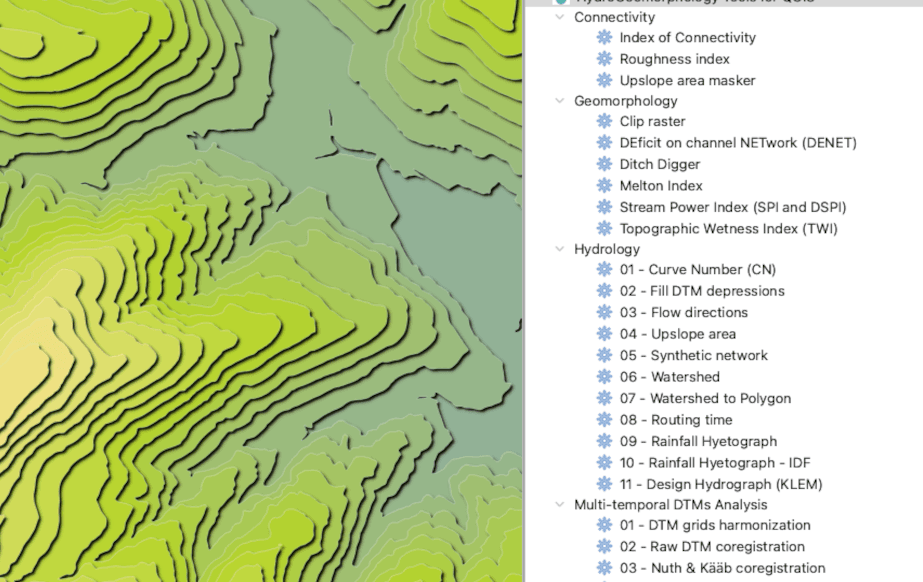The width and height of the screenshot is (923, 582).
Task: Select 04 - Upslope area text
Action: pyautogui.click(x=678, y=334)
